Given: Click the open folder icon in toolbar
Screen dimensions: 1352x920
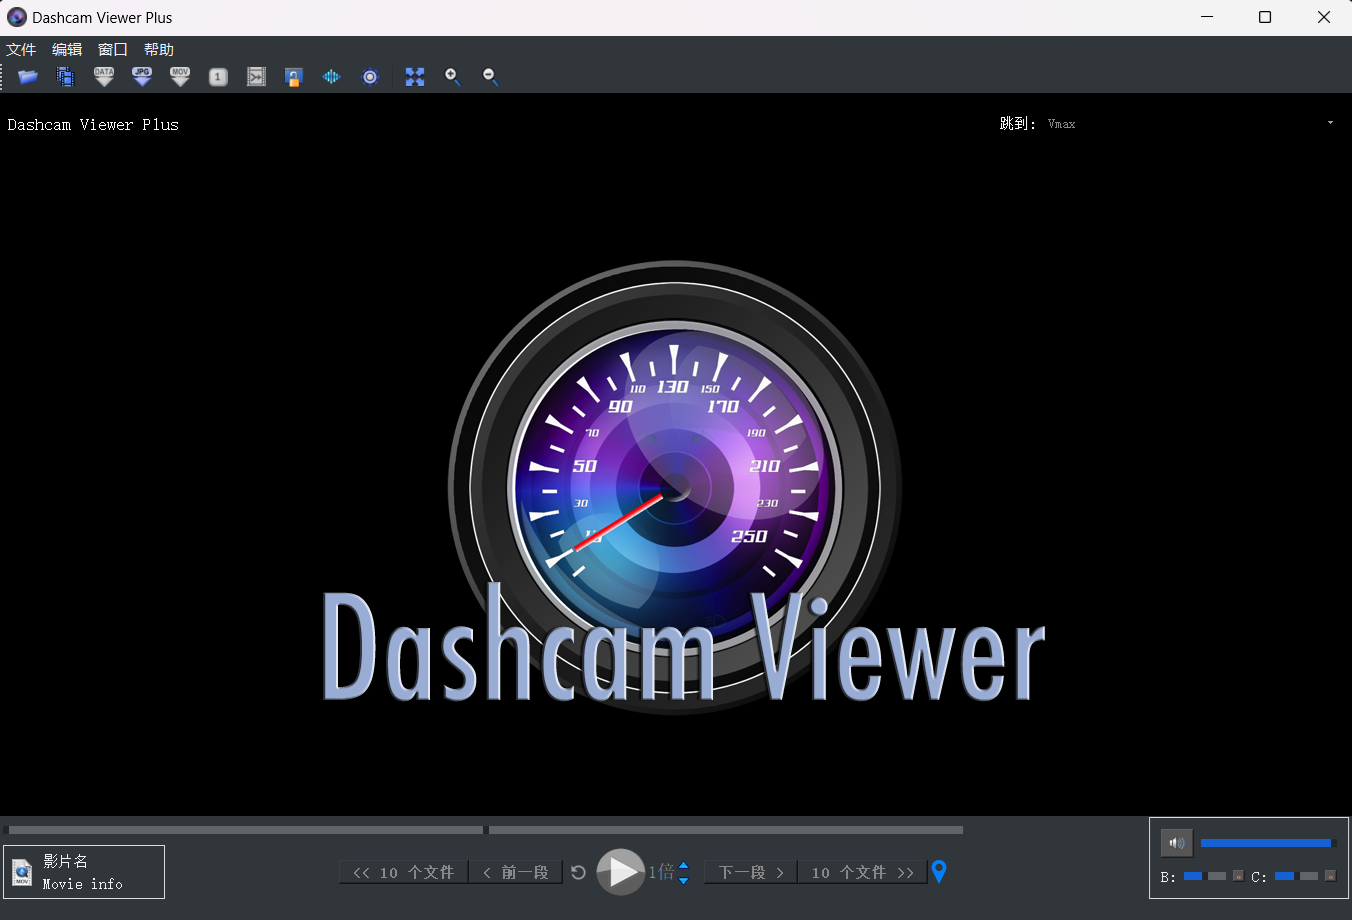Looking at the screenshot, I should pos(28,77).
